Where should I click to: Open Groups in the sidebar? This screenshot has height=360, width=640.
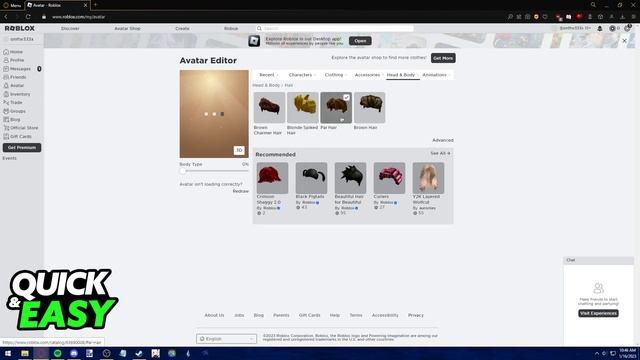[x=14, y=111]
